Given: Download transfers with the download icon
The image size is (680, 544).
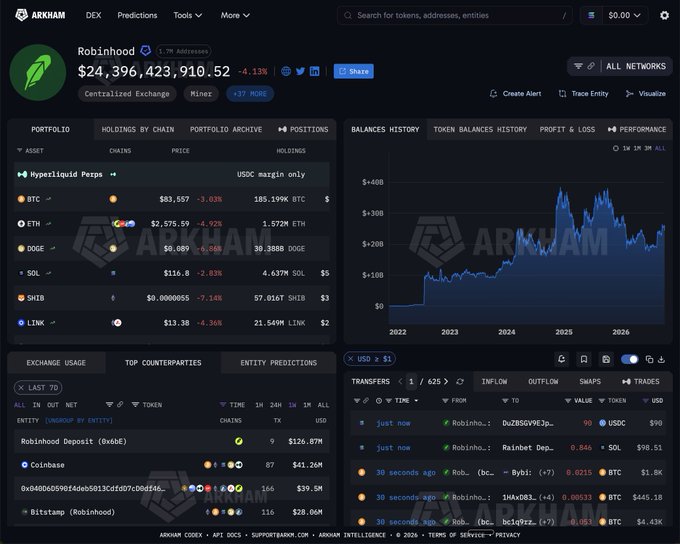Looking at the screenshot, I should [x=661, y=359].
